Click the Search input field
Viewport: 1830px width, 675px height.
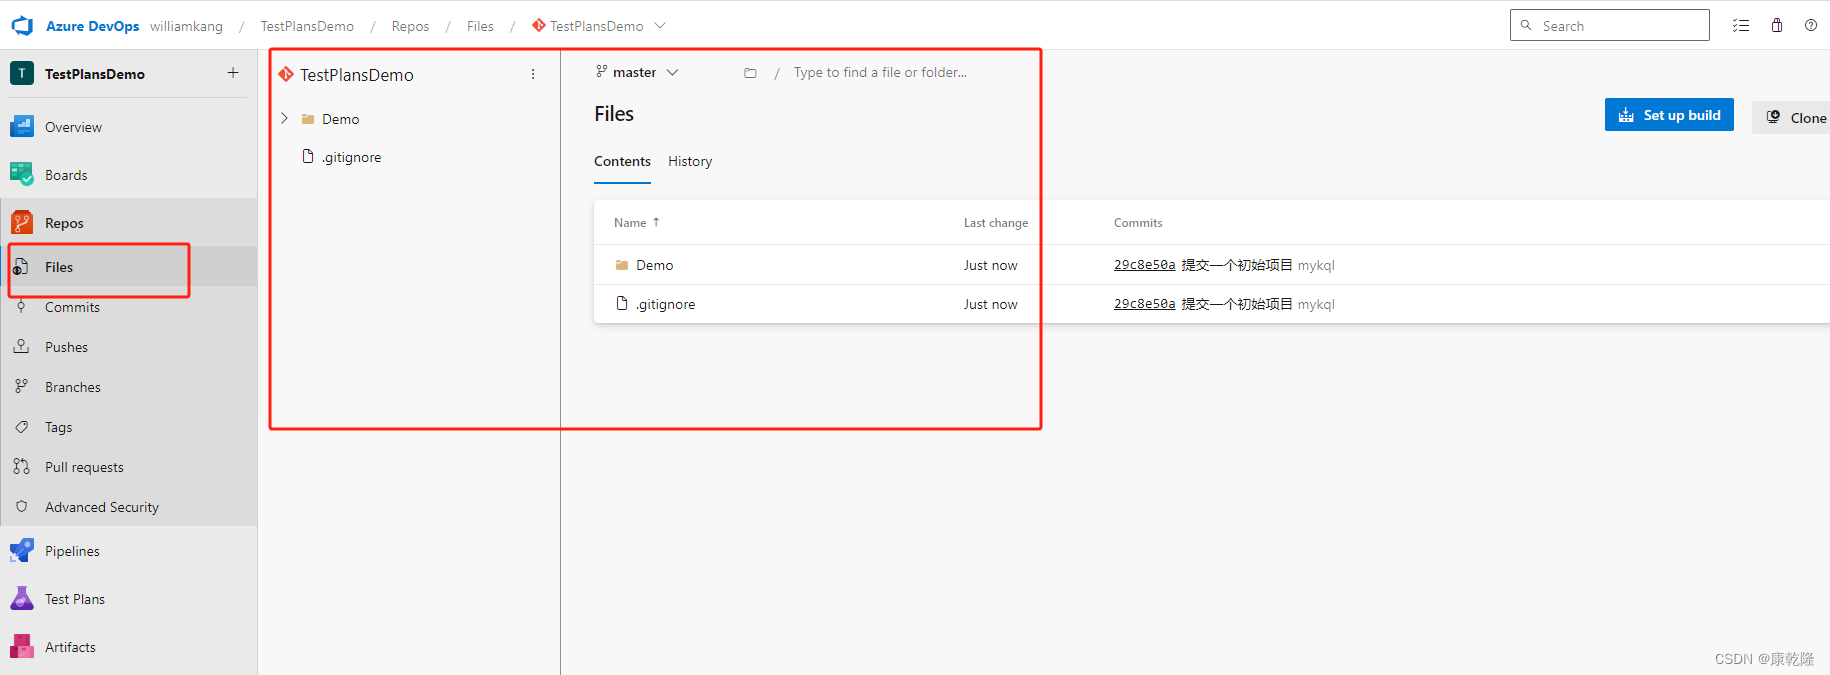(1610, 26)
